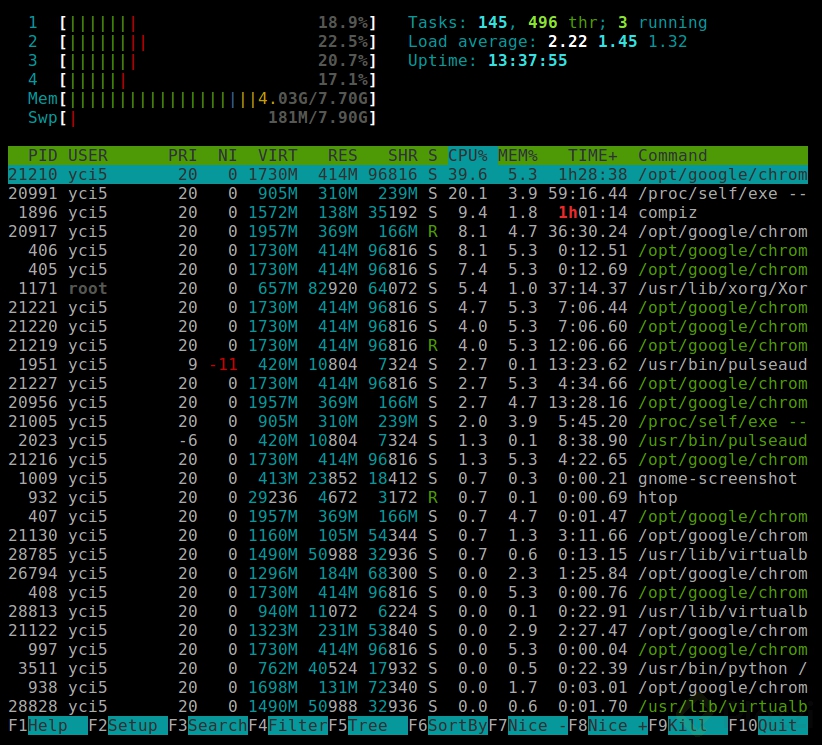Select the process with PID 21130
Screen dimensions: 822x745
tap(408, 536)
